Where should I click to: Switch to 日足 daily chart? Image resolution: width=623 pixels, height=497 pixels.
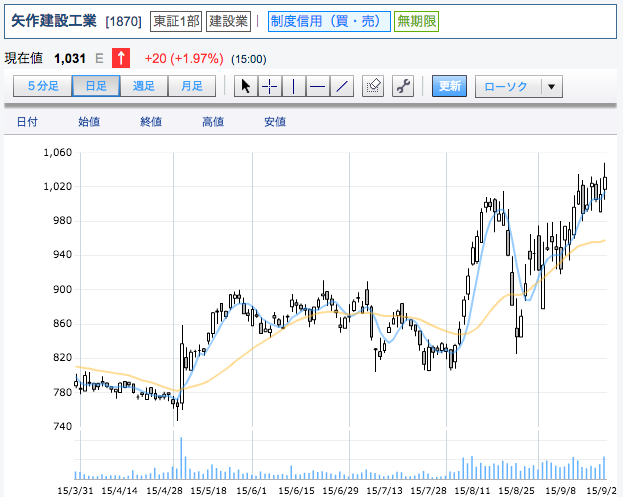click(x=96, y=86)
